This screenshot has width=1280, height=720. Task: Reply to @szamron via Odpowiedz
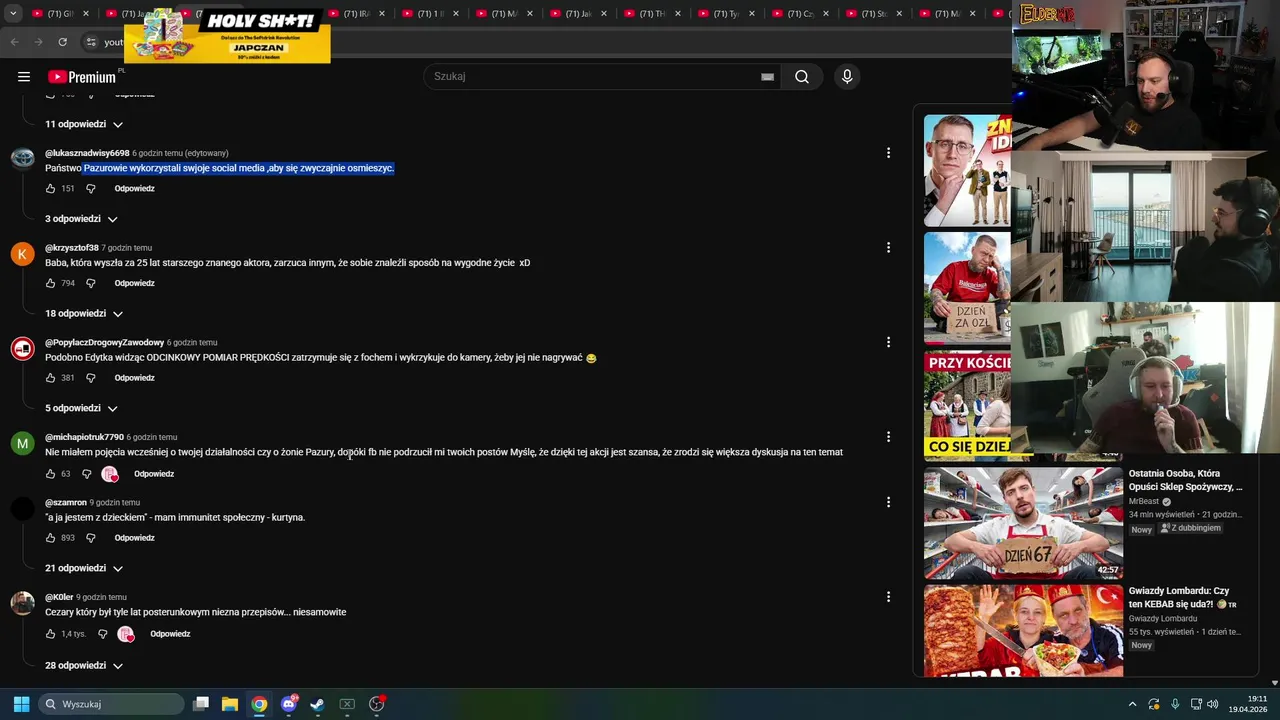(x=134, y=538)
